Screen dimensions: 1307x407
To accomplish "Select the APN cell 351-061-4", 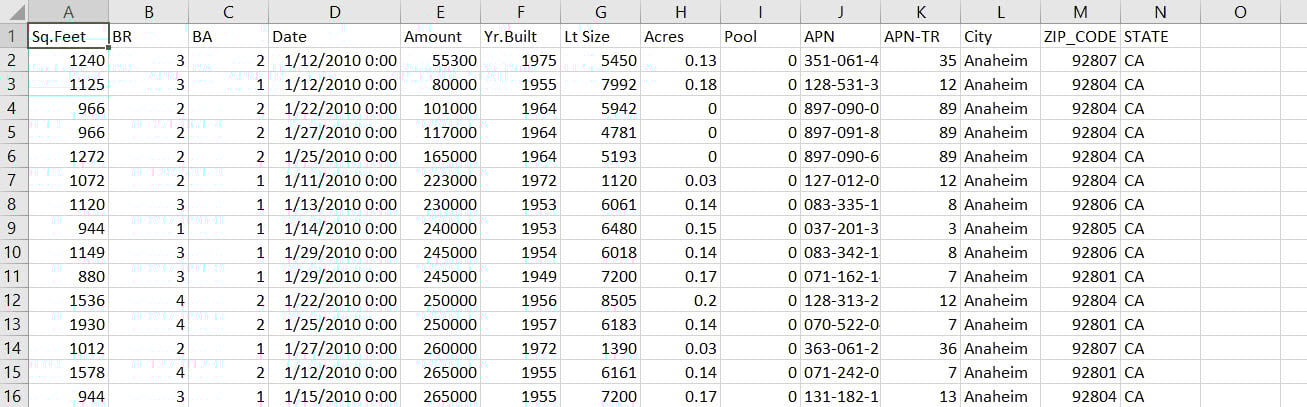I will 840,61.
